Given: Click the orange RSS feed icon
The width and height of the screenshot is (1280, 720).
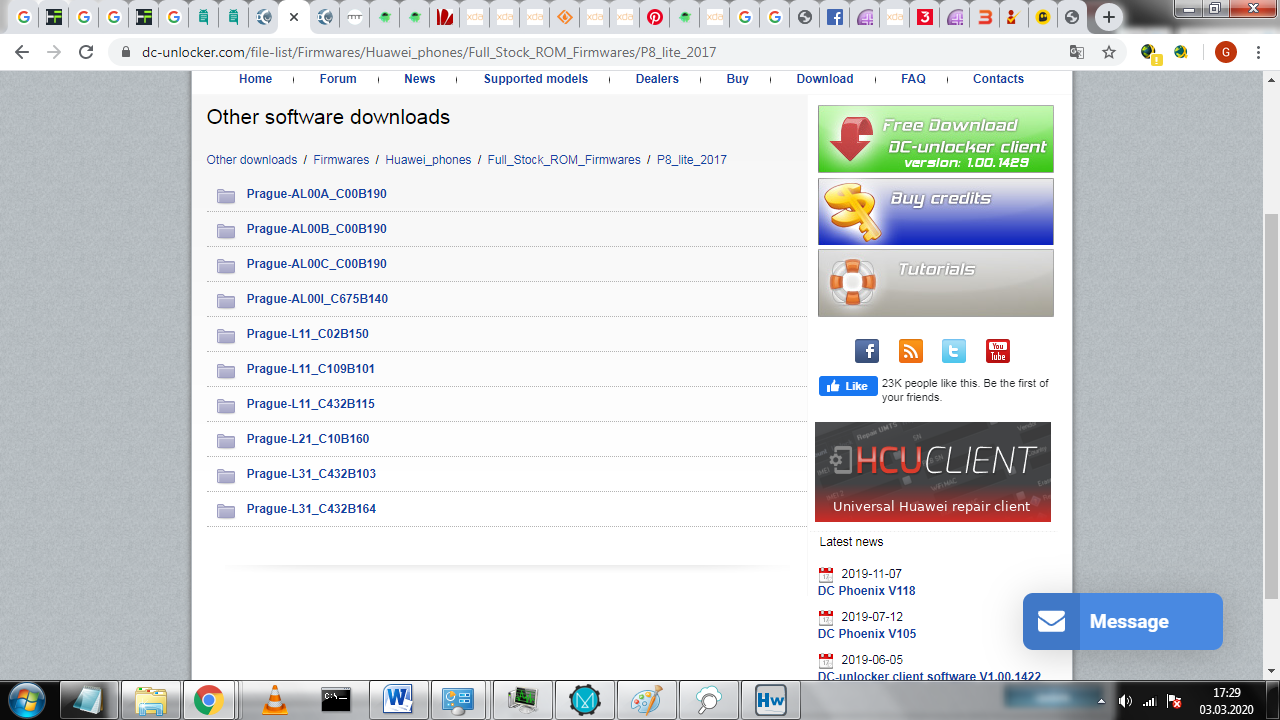Looking at the screenshot, I should pyautogui.click(x=911, y=351).
